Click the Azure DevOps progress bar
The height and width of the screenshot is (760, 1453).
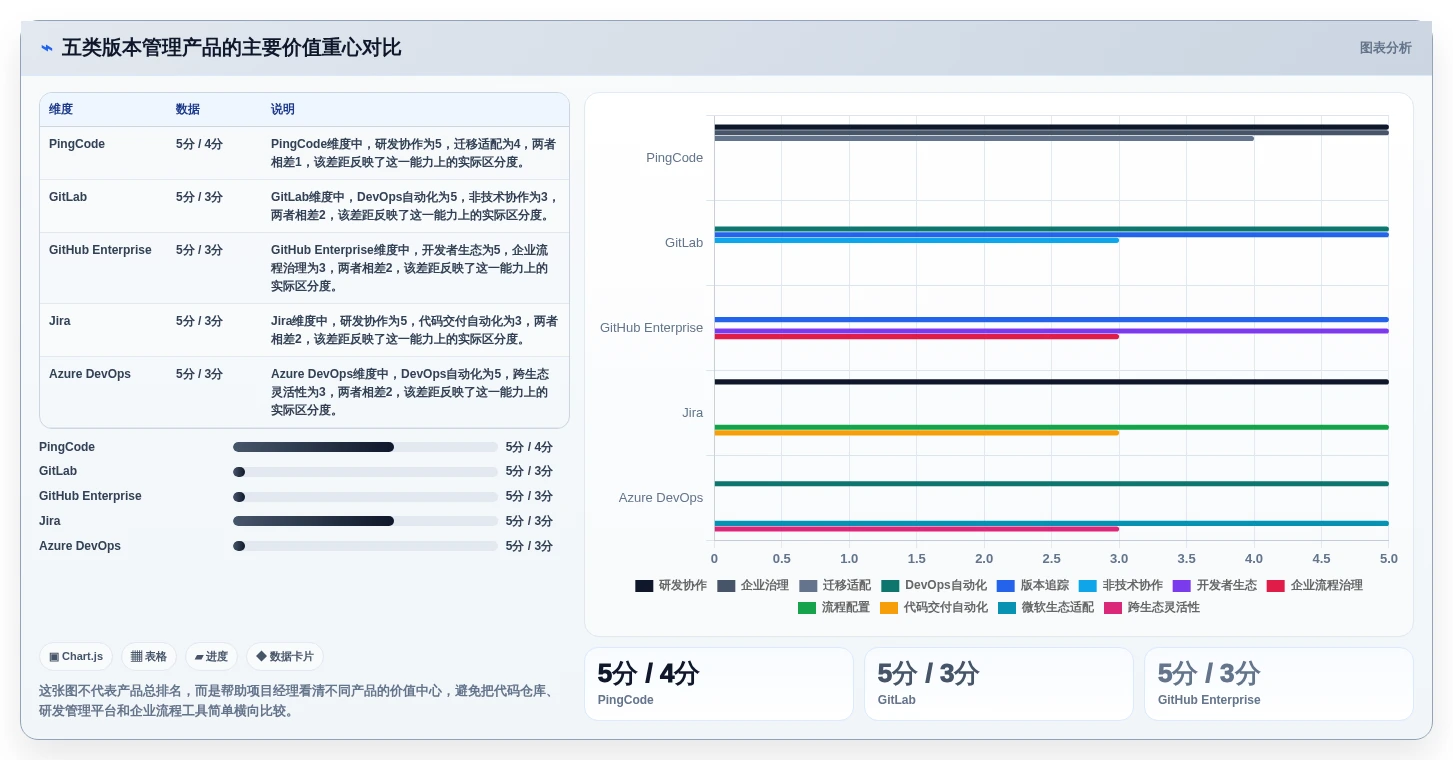tap(365, 546)
